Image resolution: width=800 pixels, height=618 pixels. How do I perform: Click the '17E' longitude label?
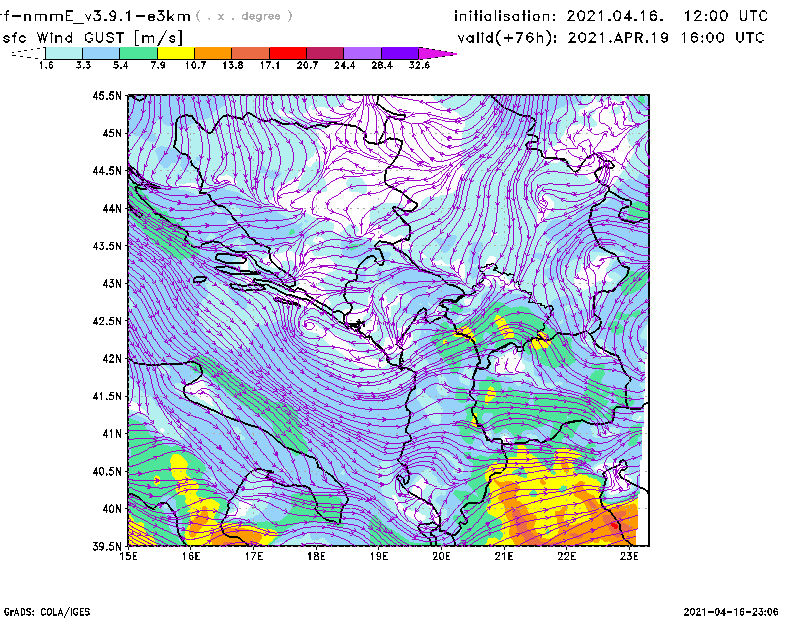[x=254, y=556]
